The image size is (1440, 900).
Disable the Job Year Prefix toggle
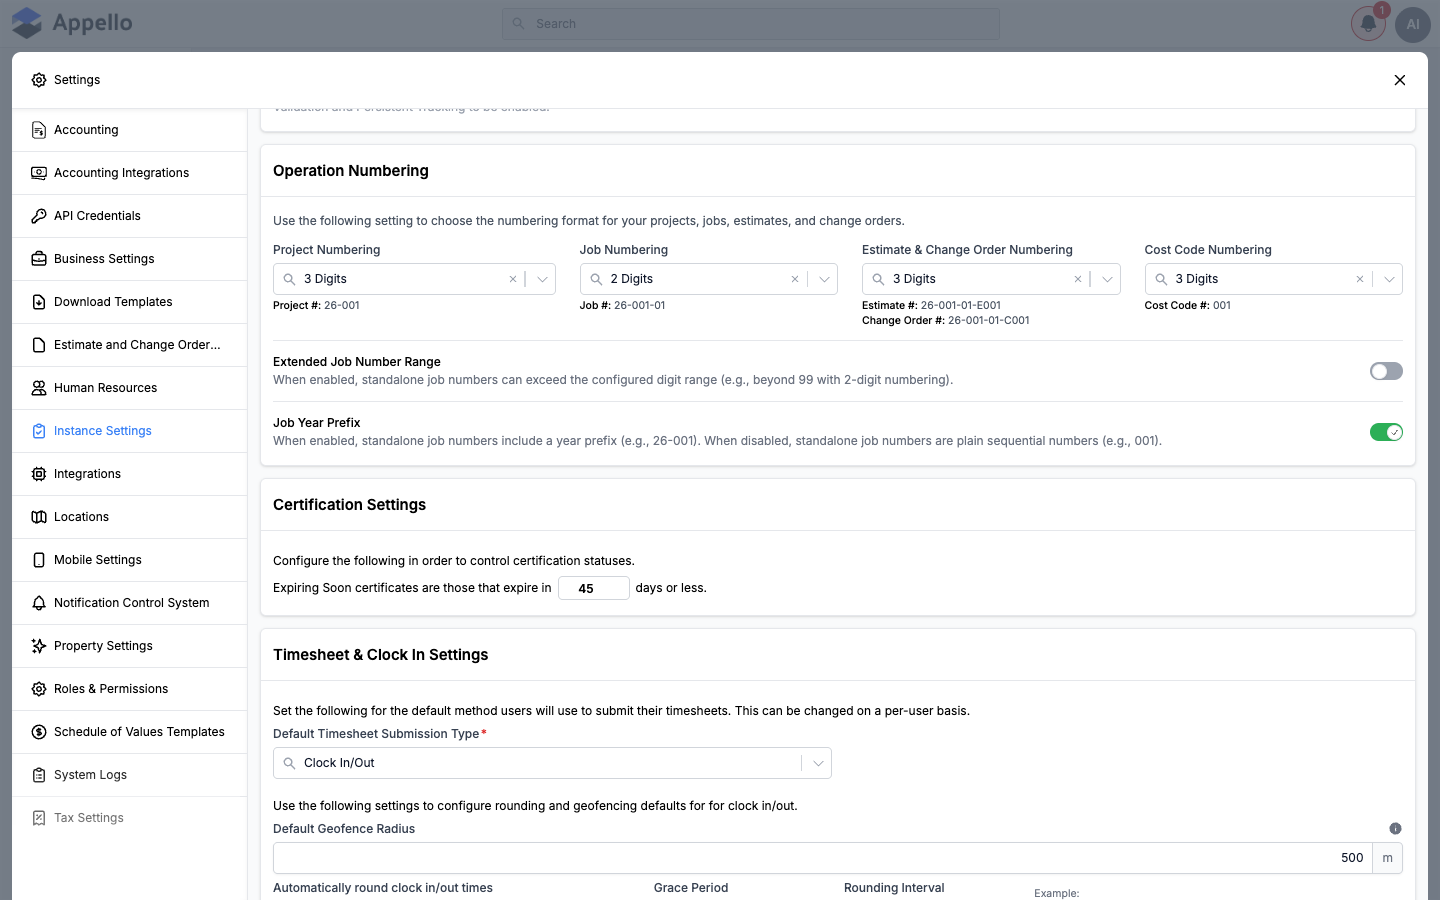point(1386,432)
